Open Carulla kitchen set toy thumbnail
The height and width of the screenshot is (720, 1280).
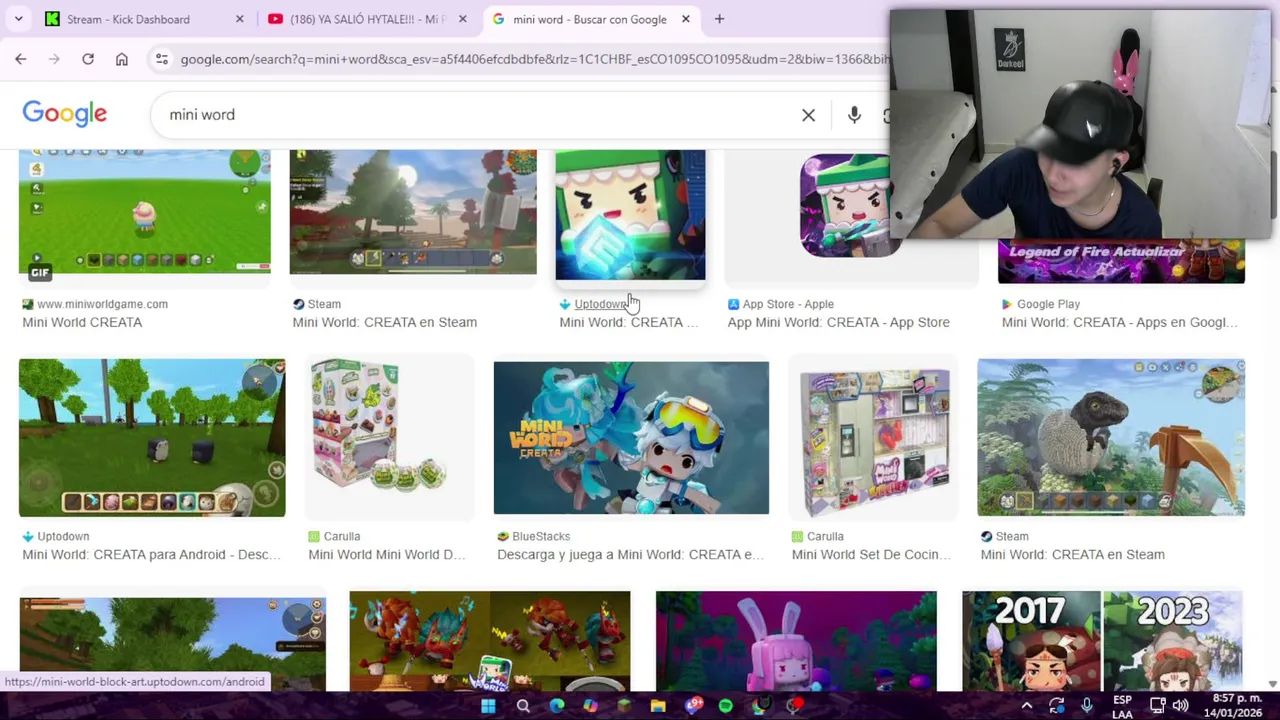(874, 437)
